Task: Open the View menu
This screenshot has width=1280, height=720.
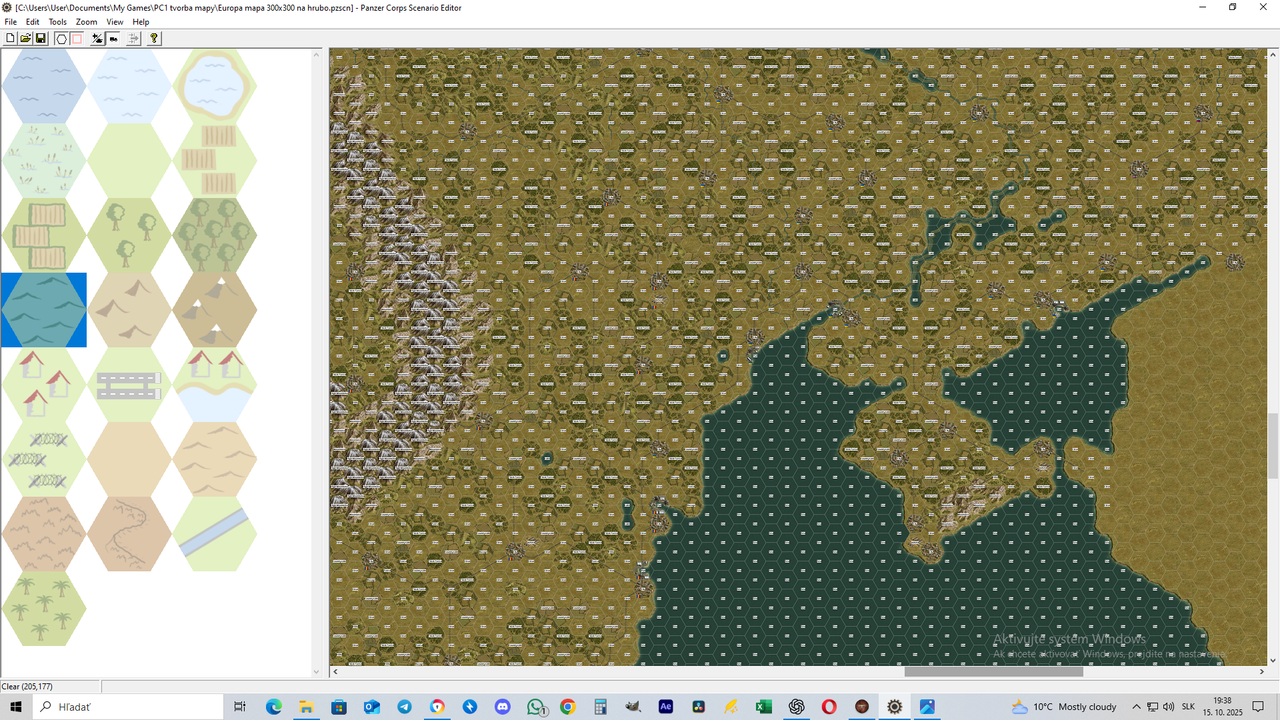Action: (115, 22)
